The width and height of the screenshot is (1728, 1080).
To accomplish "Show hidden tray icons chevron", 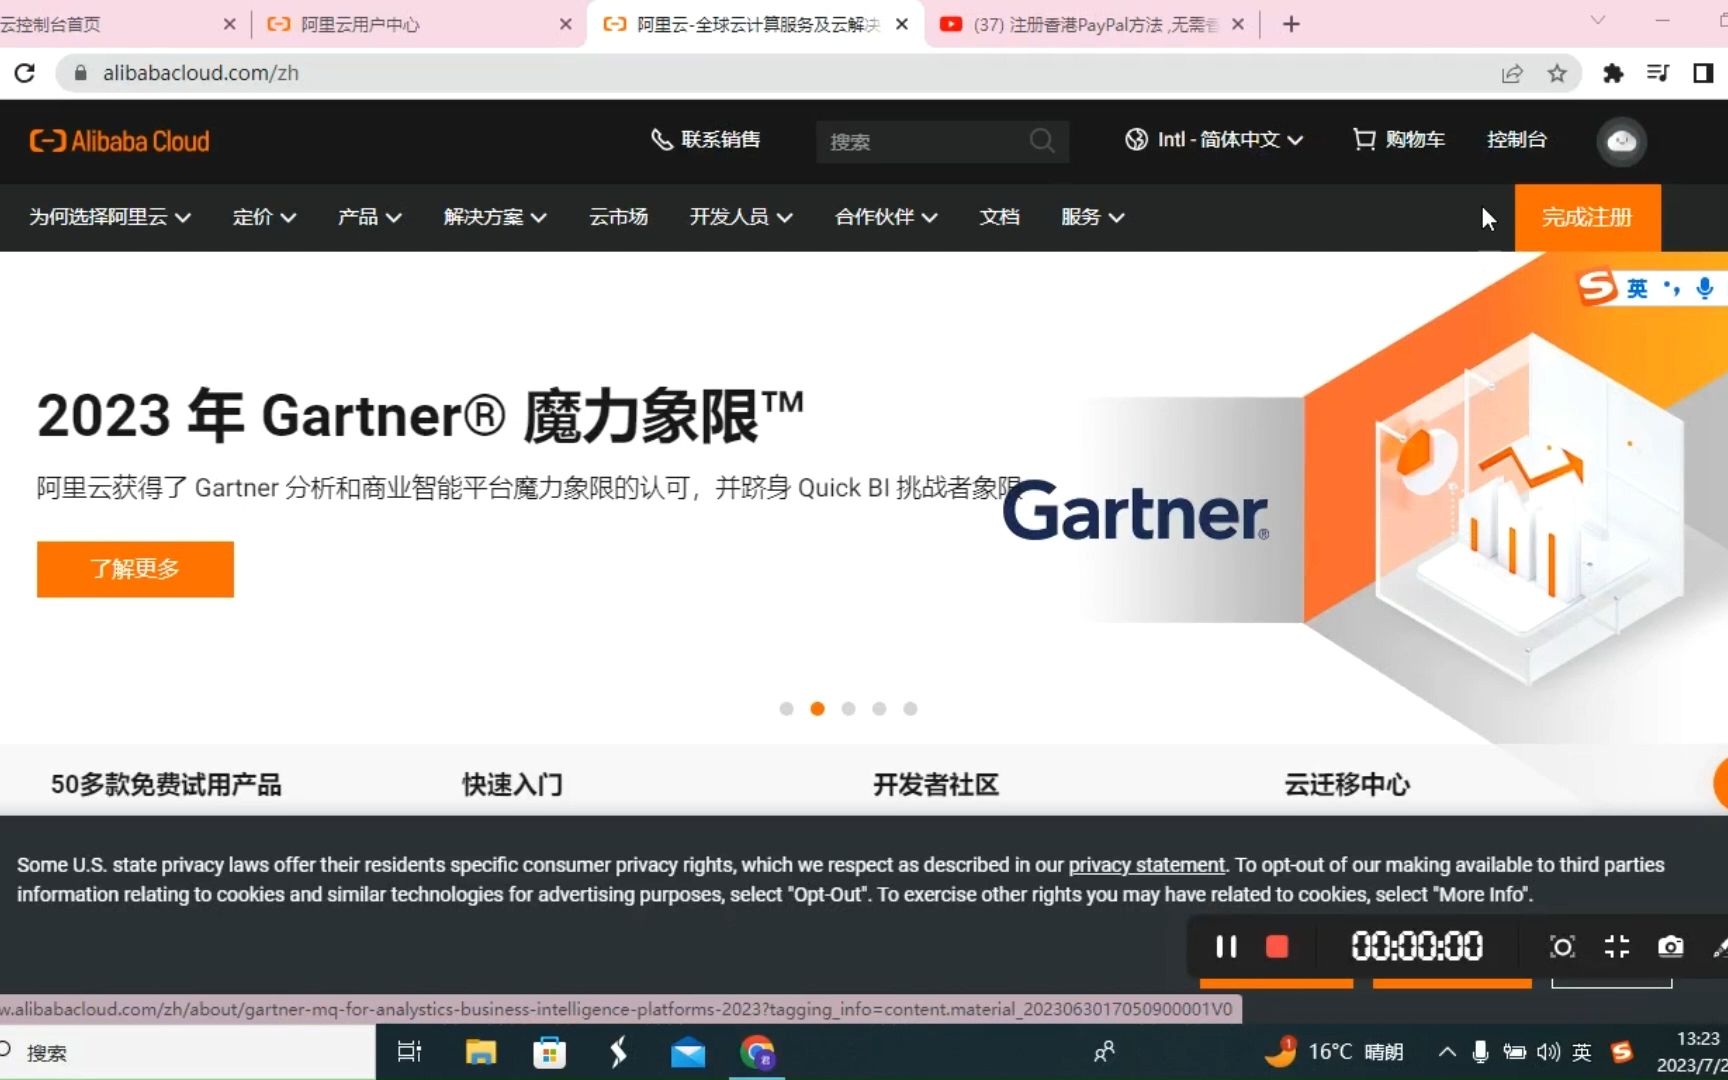I will pos(1447,1052).
